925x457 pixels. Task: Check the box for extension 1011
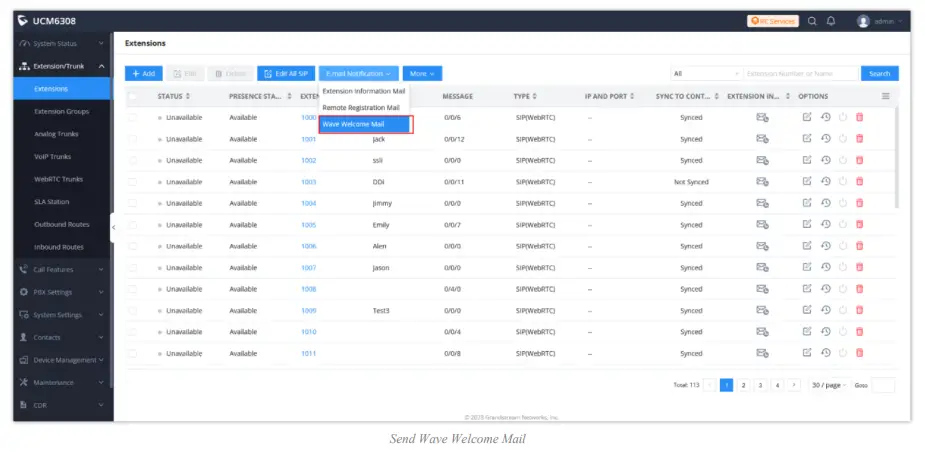[x=133, y=353]
